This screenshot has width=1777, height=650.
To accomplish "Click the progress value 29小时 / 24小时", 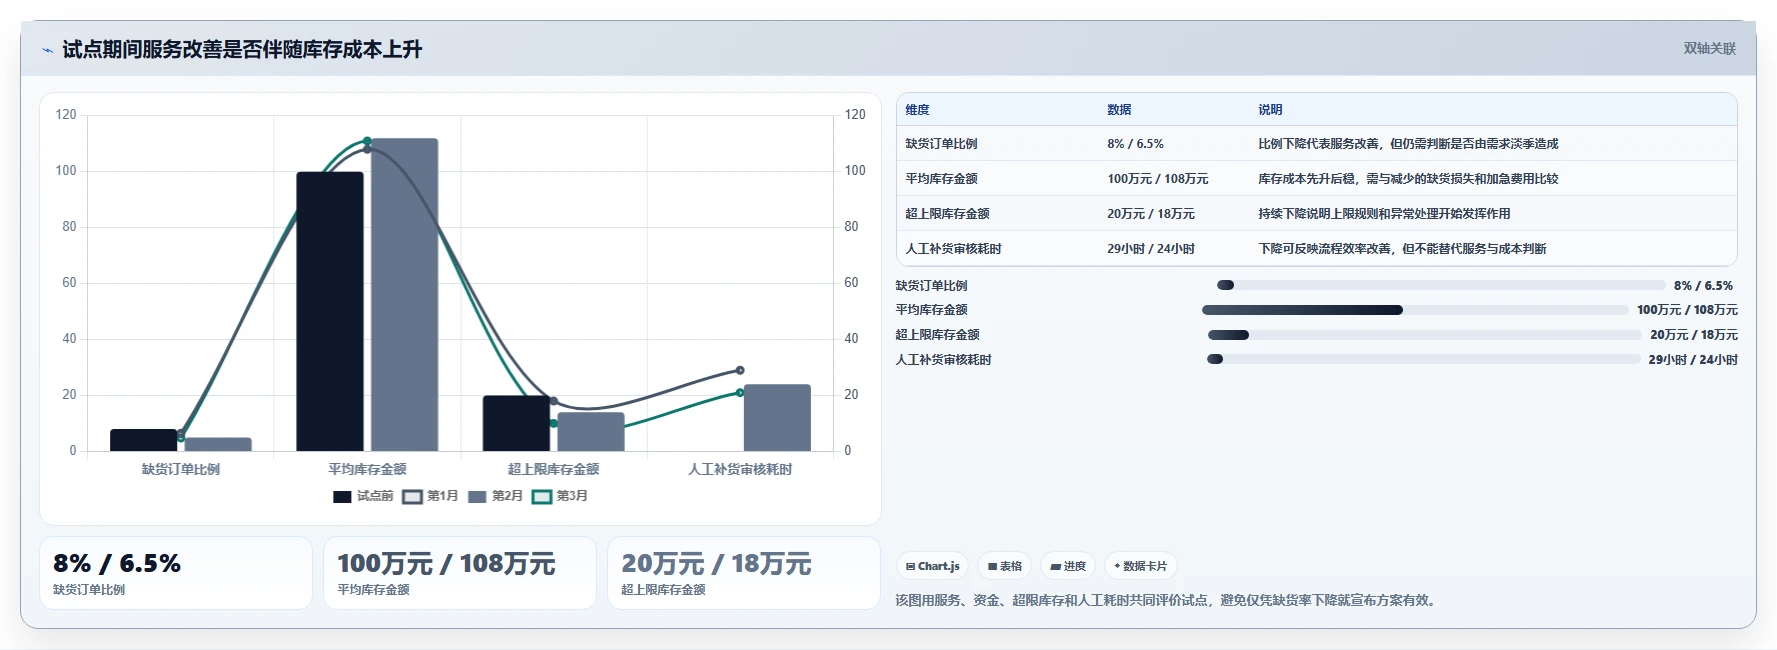I will (x=1693, y=360).
